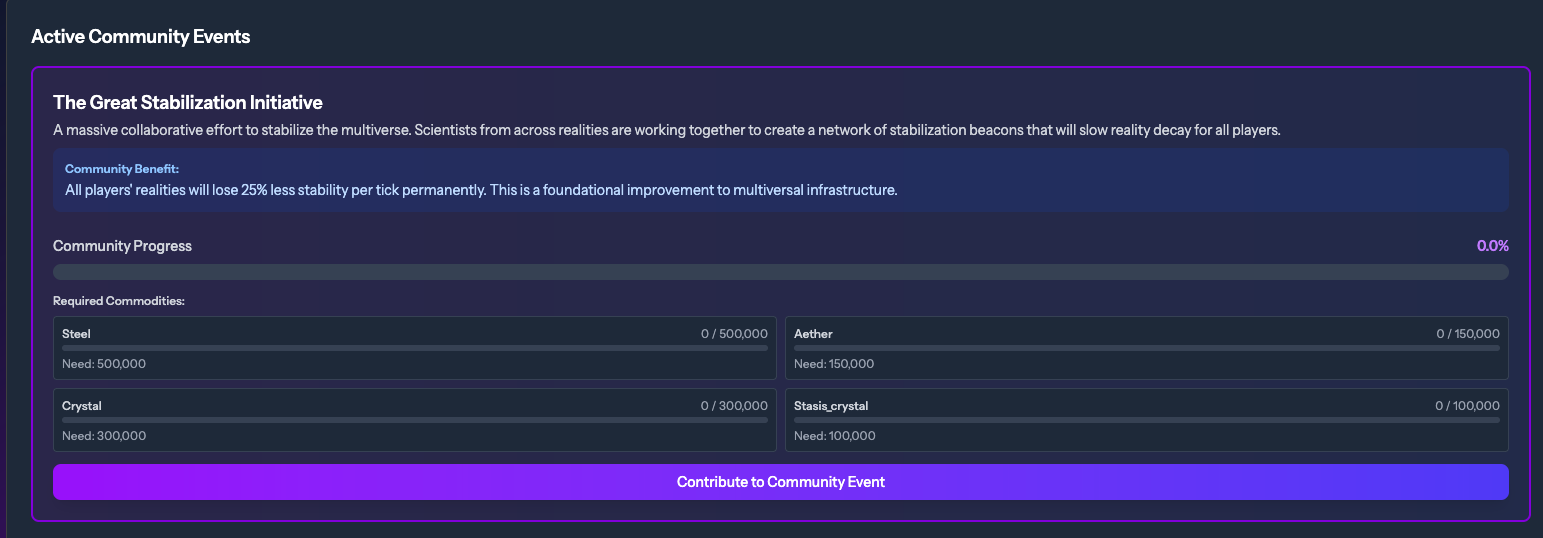This screenshot has width=1543, height=538.
Task: Click the 0.0% progress percentage
Action: point(1492,246)
